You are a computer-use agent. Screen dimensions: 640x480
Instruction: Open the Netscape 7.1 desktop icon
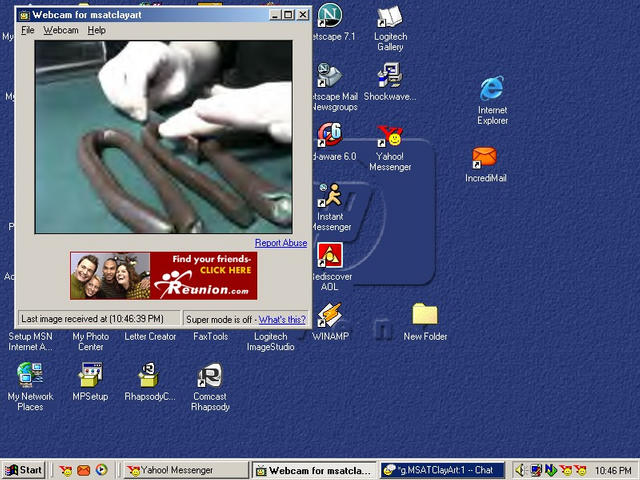(330, 16)
